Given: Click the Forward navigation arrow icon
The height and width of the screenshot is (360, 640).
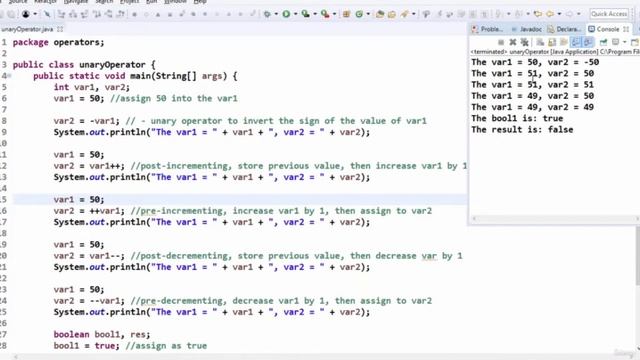Looking at the screenshot, I should [569, 14].
